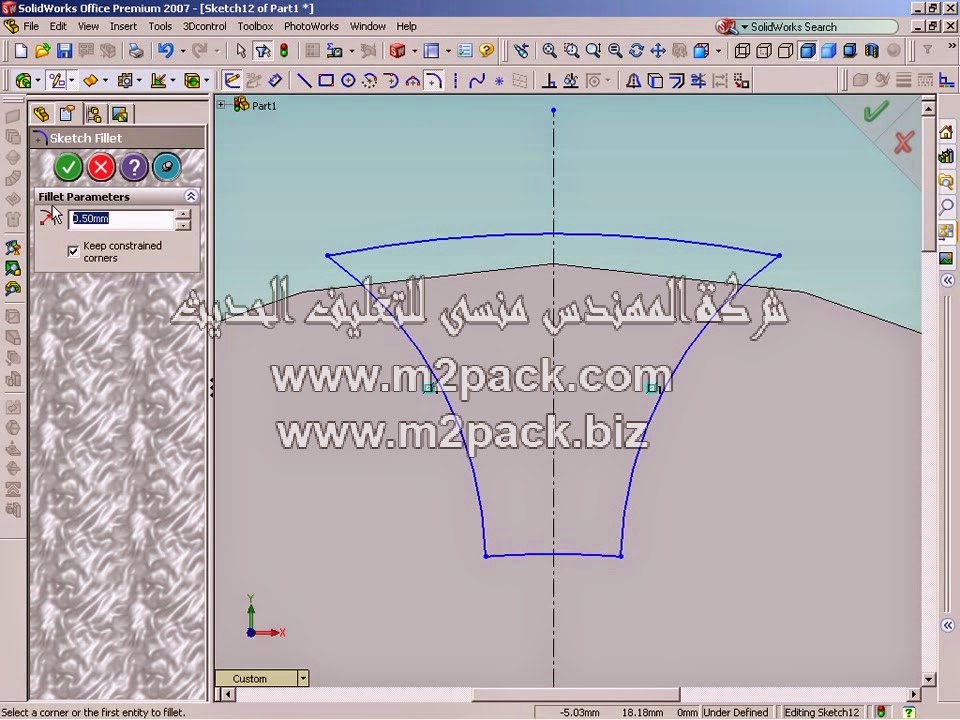Open the Tools menu
The width and height of the screenshot is (960, 720).
pos(160,26)
